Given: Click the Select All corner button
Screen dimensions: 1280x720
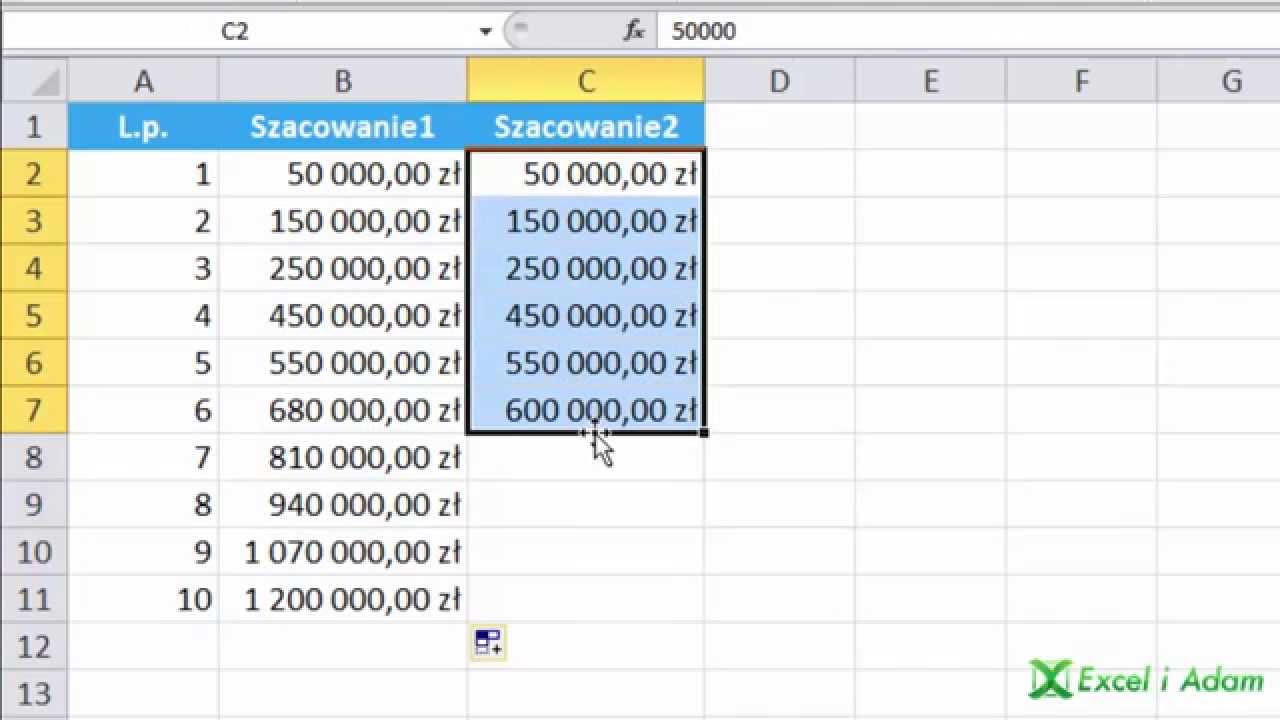Looking at the screenshot, I should (34, 81).
